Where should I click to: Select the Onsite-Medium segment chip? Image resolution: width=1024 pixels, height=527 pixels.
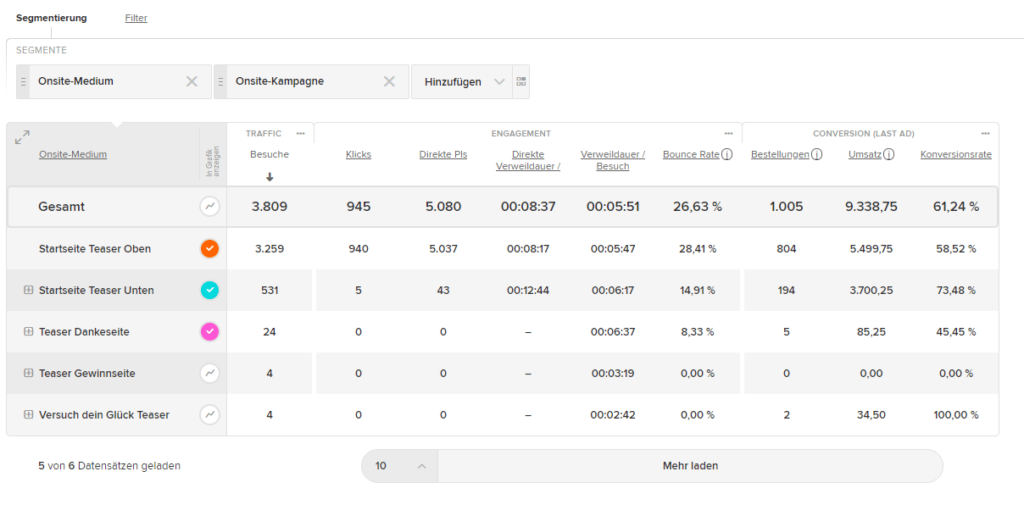114,82
